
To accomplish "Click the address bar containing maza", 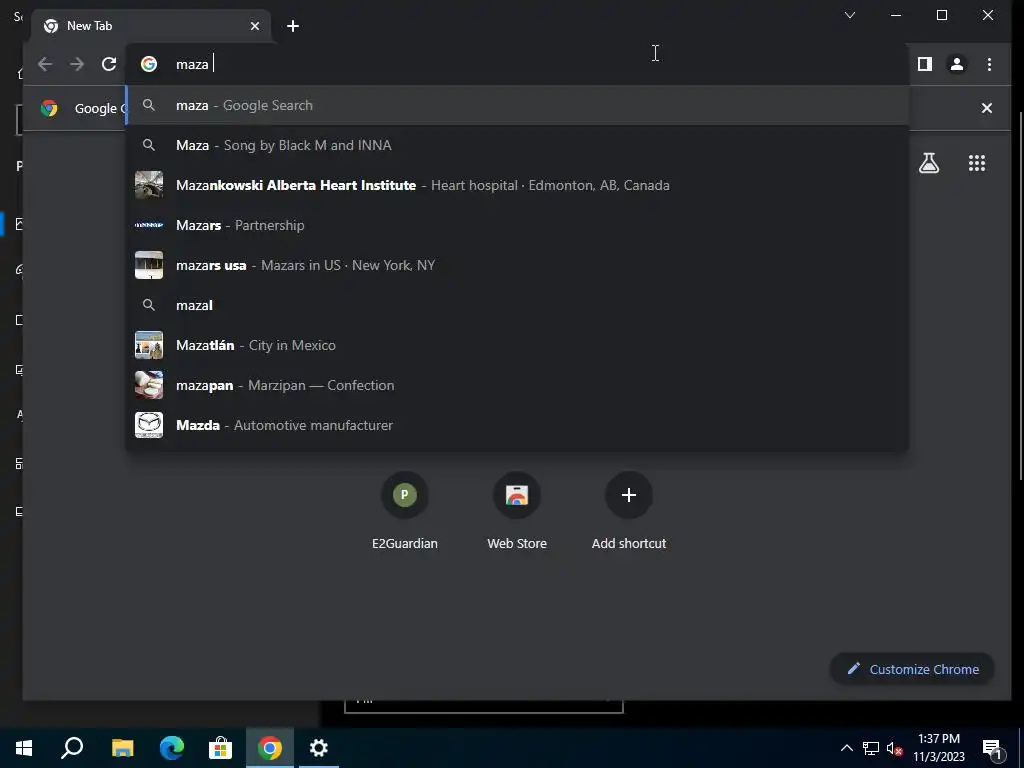I will (x=516, y=64).
